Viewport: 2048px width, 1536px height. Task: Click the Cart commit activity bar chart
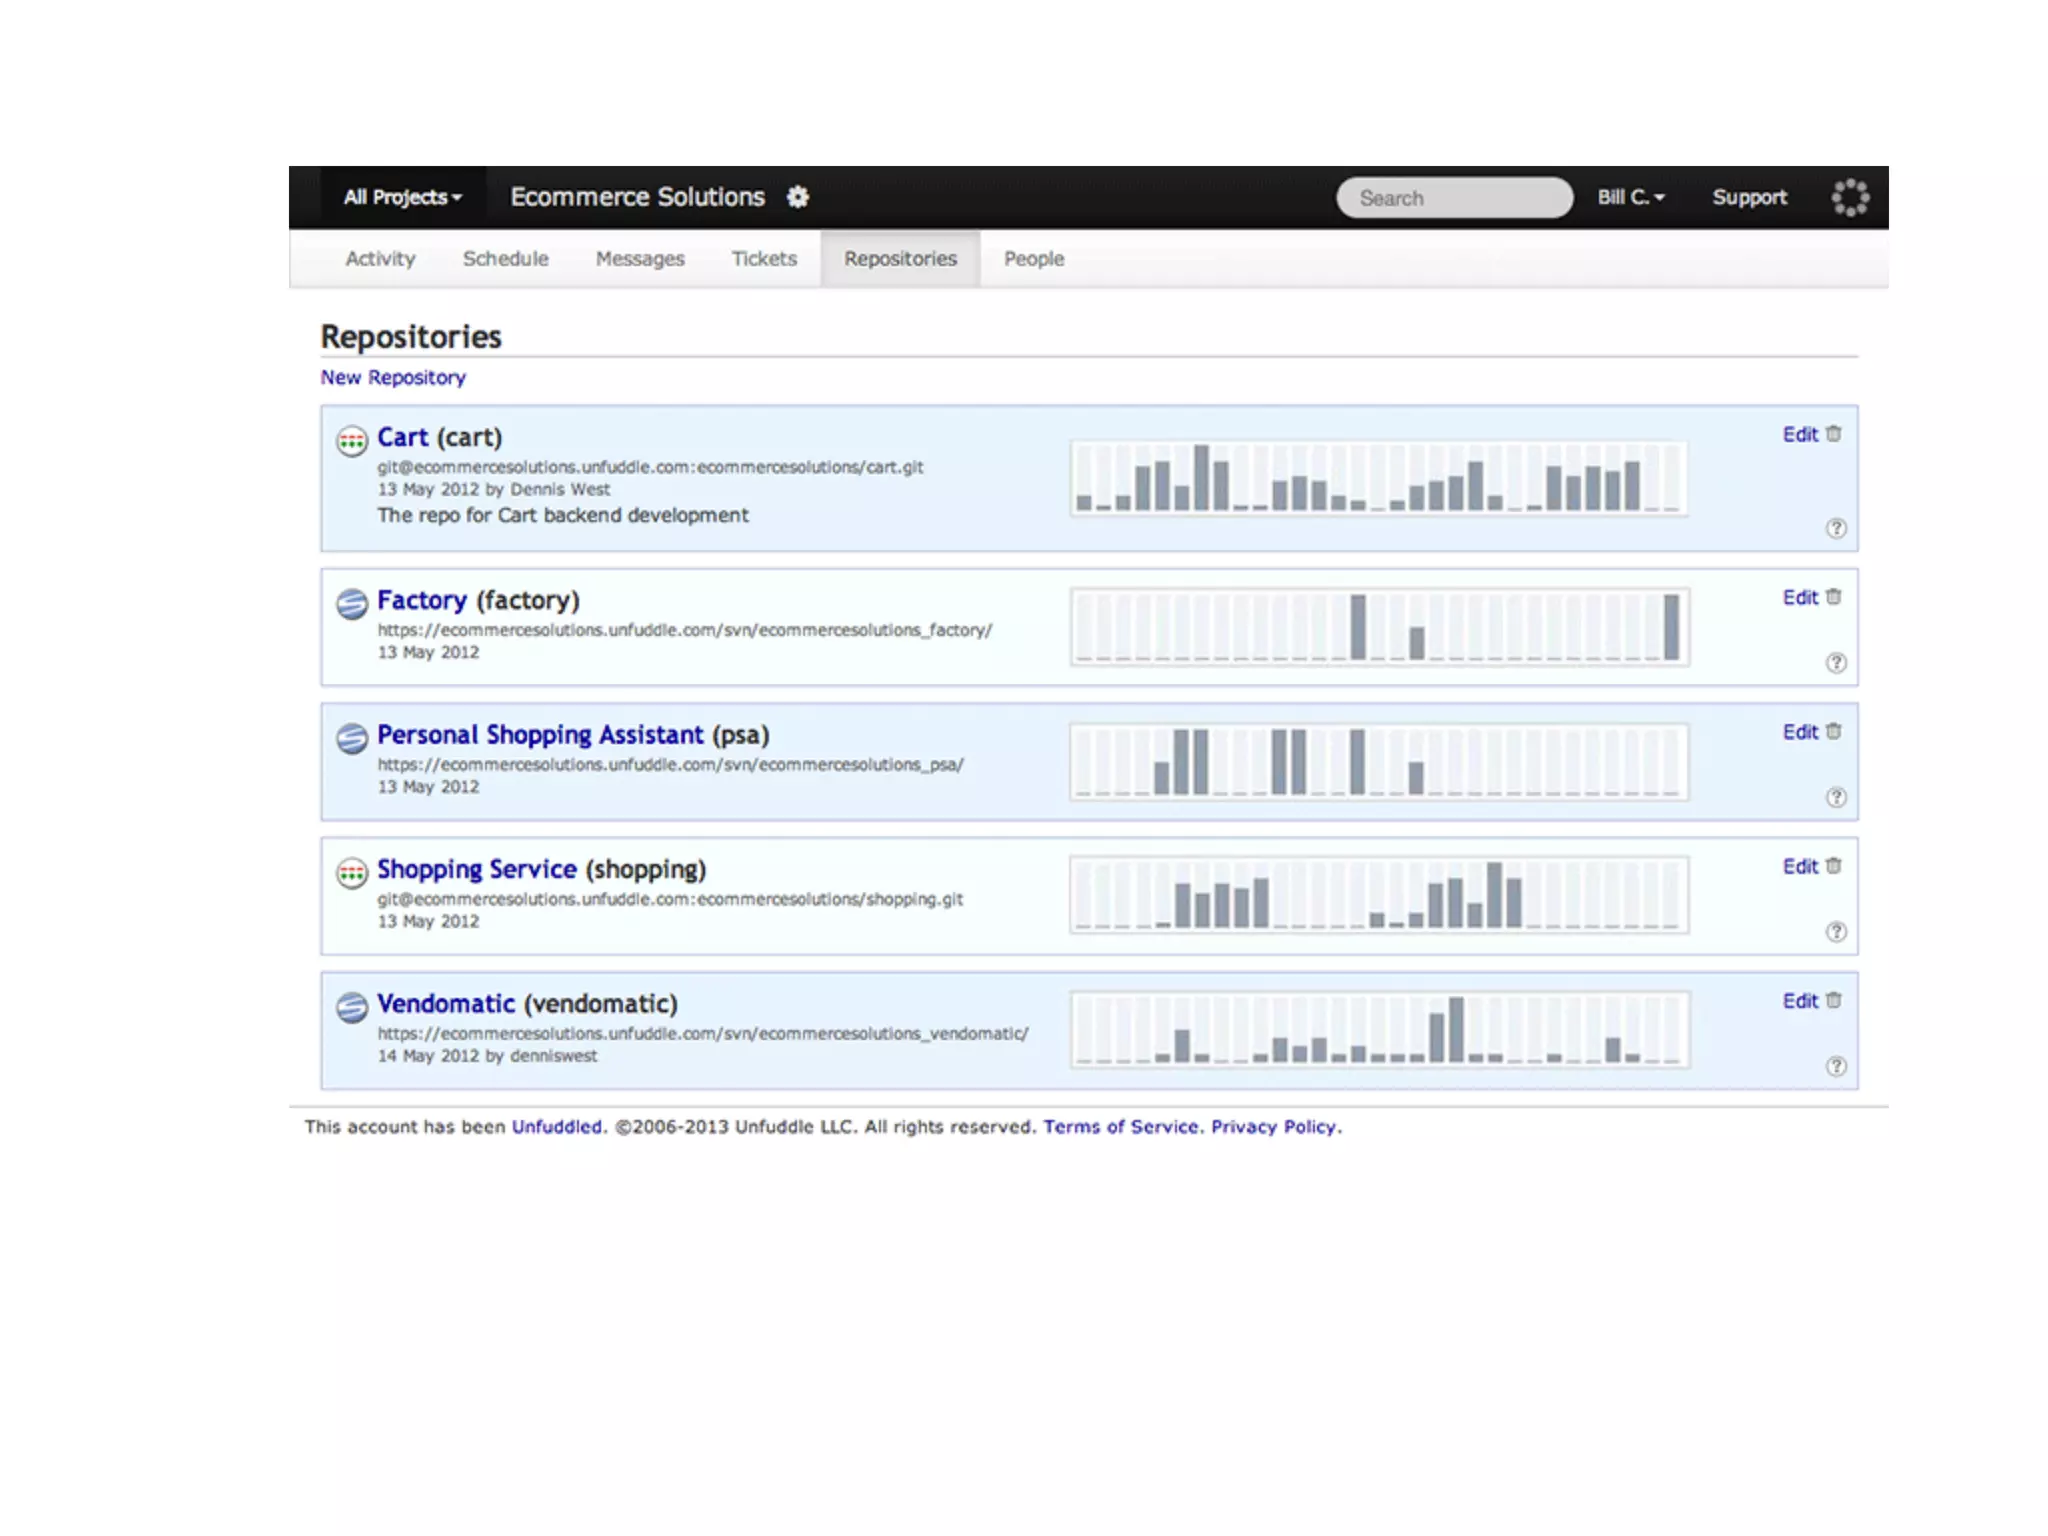click(x=1379, y=479)
